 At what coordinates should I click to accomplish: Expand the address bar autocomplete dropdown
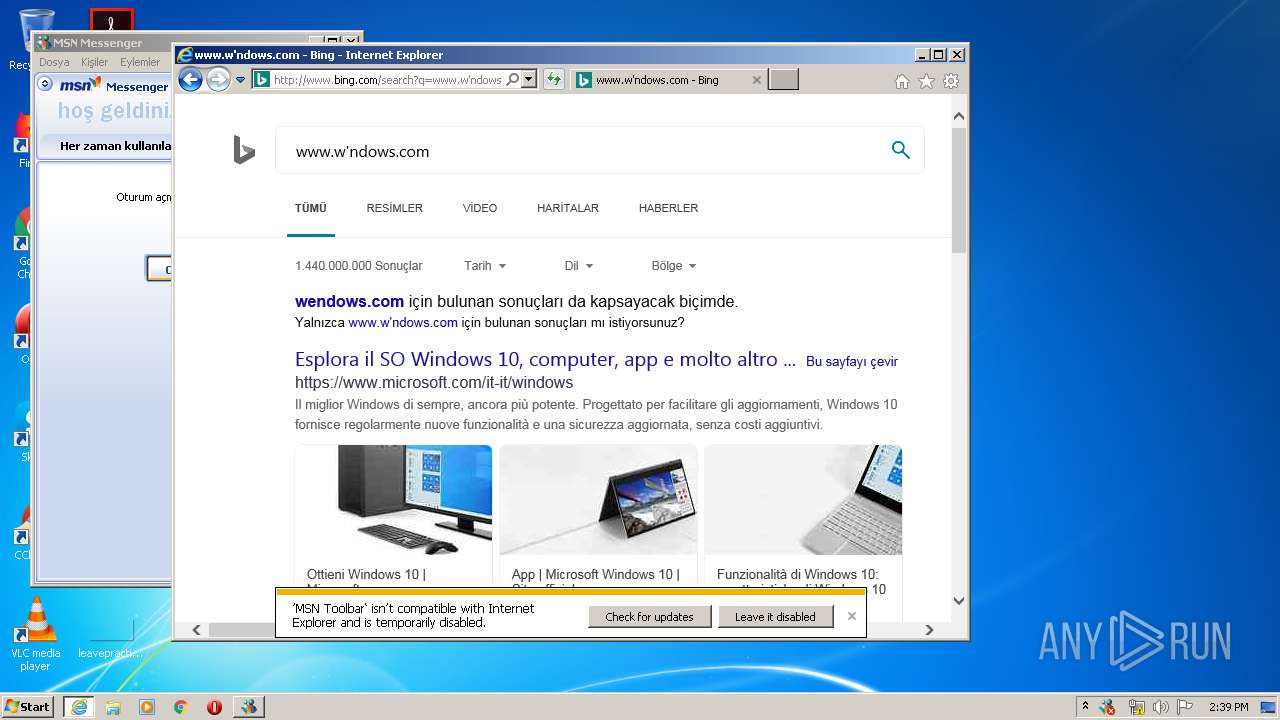tap(529, 80)
